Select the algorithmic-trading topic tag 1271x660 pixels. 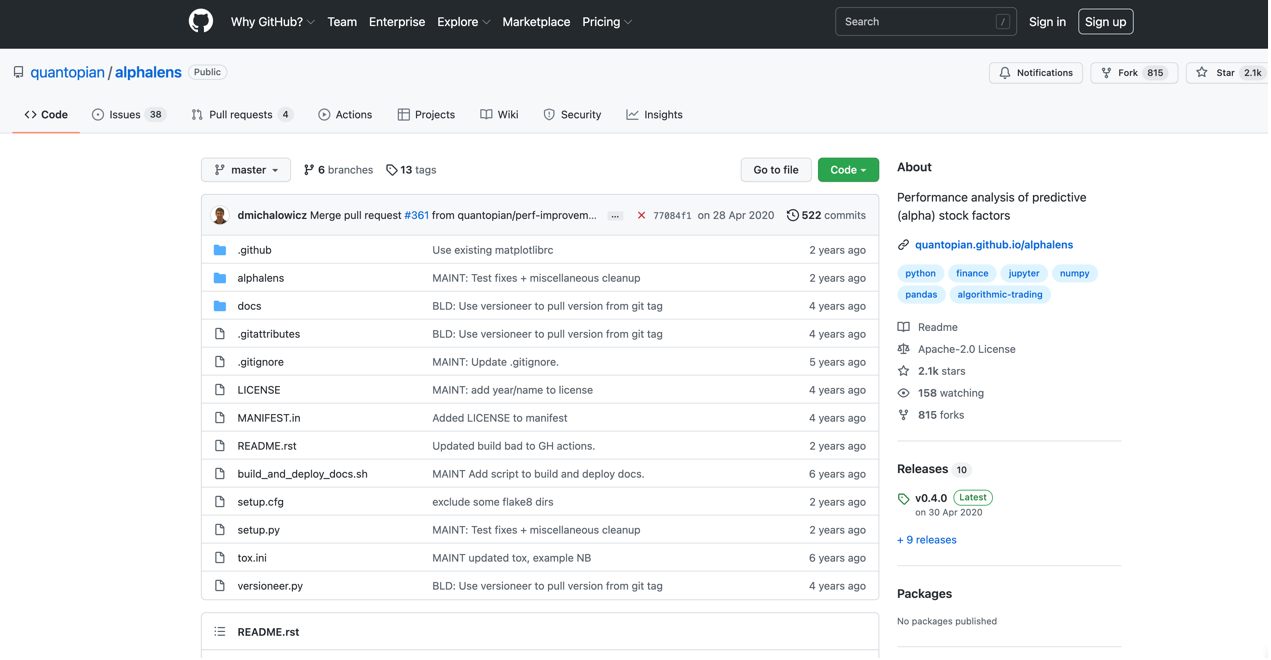(1000, 295)
